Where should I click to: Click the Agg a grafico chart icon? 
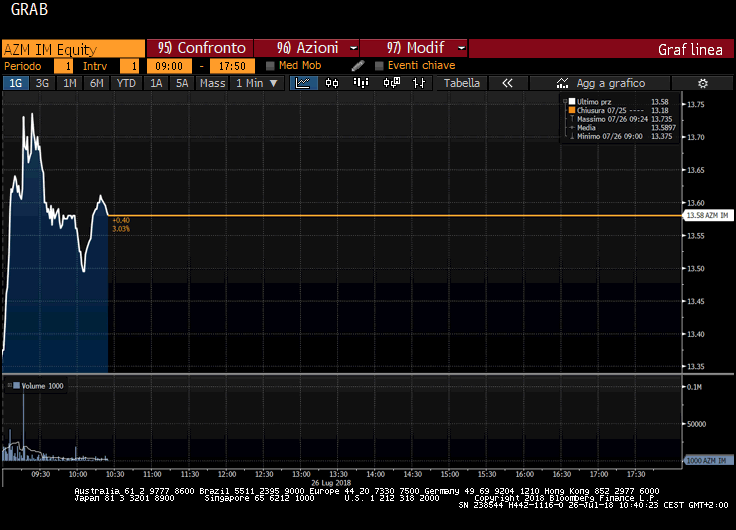[563, 84]
